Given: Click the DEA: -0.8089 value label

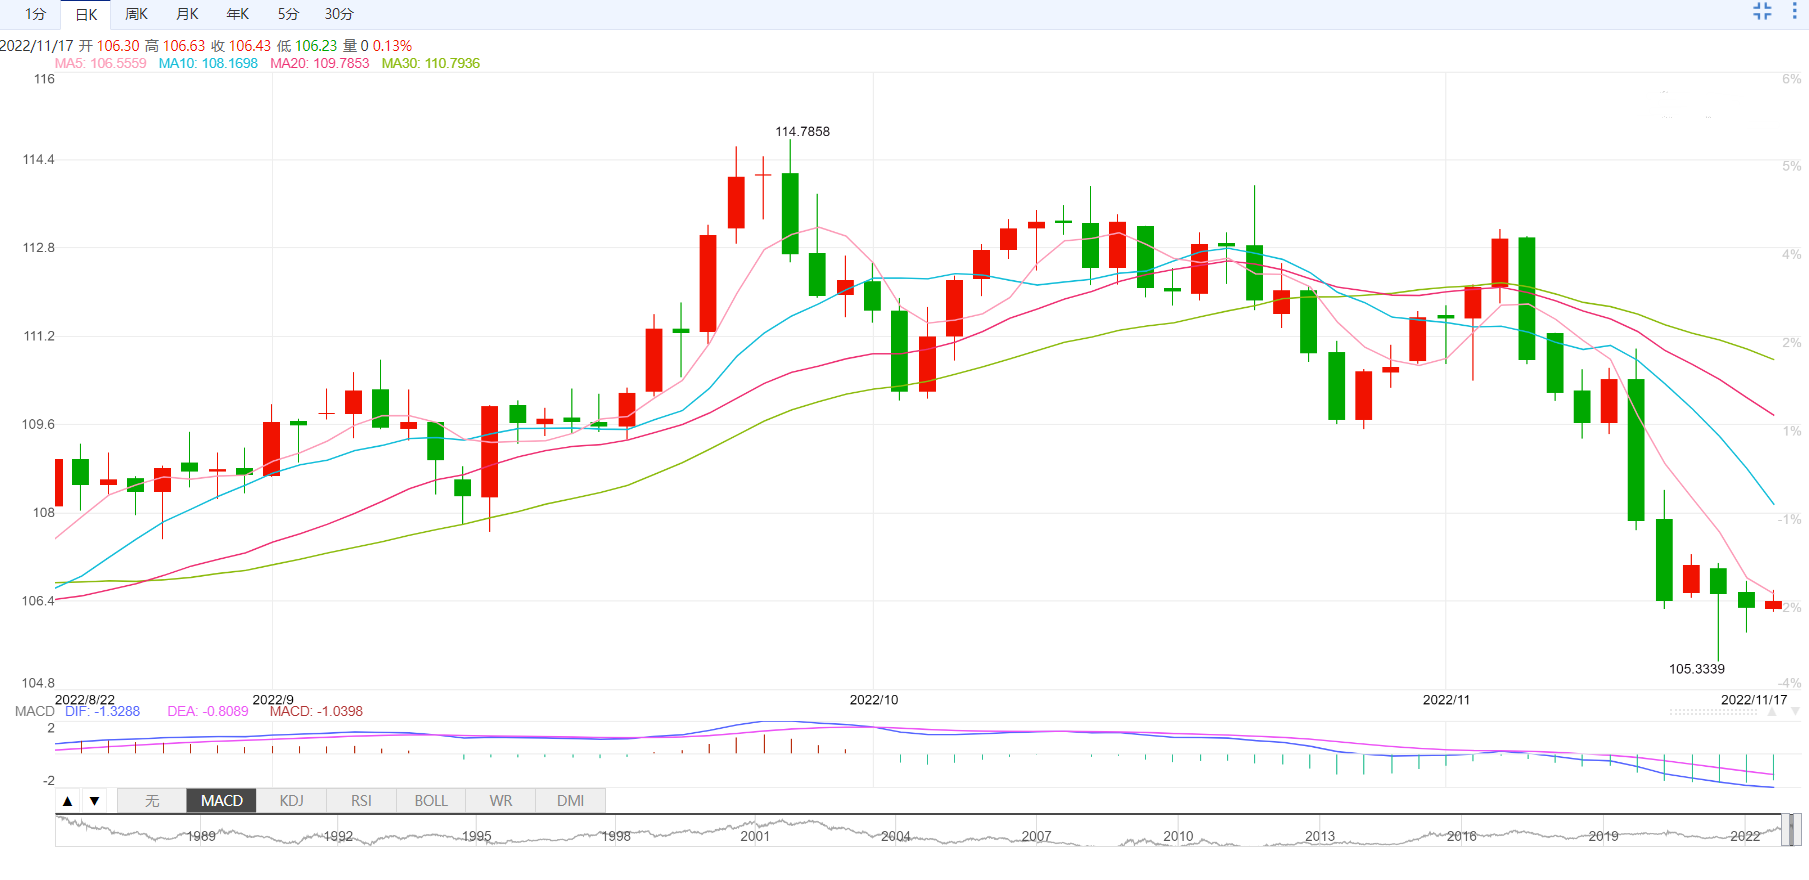Looking at the screenshot, I should coord(208,711).
